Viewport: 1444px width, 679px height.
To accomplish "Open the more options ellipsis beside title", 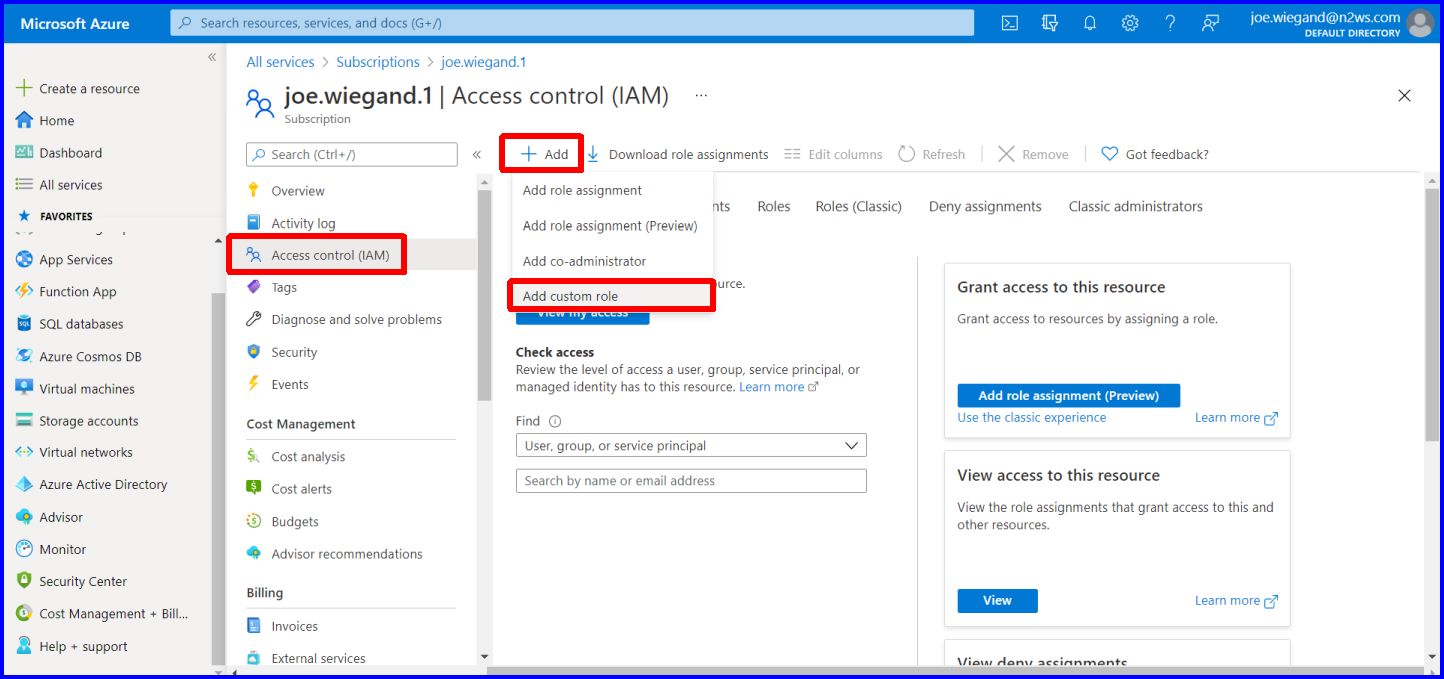I will [701, 96].
